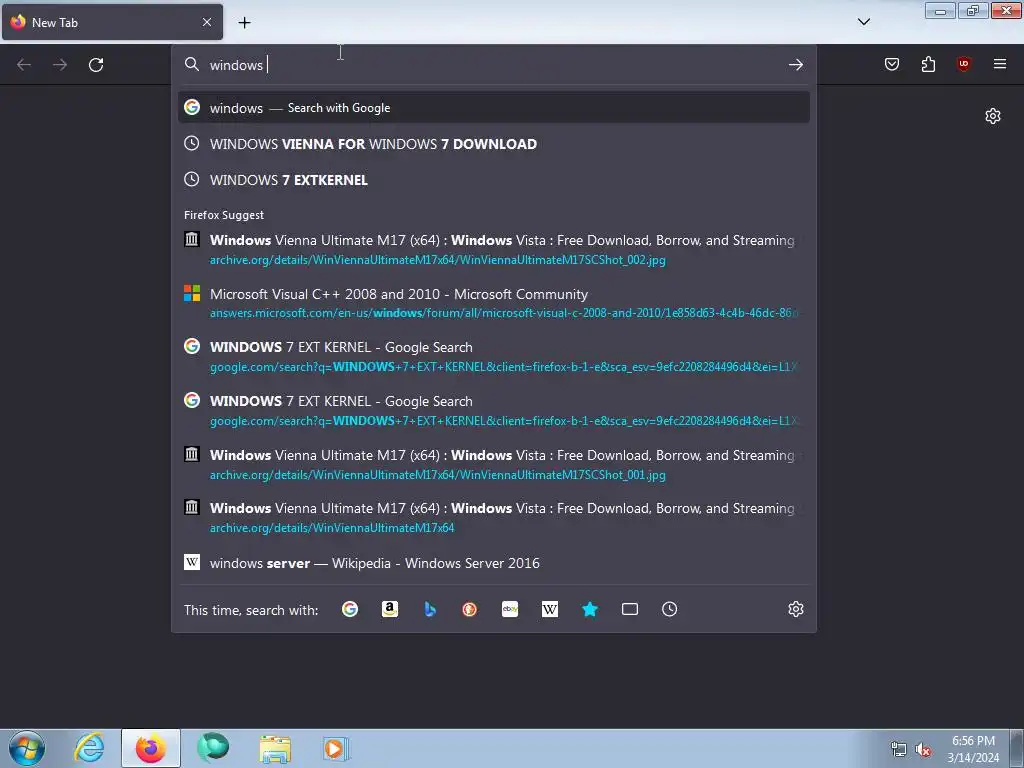
Task: Select the New Tab tab
Action: [112, 22]
